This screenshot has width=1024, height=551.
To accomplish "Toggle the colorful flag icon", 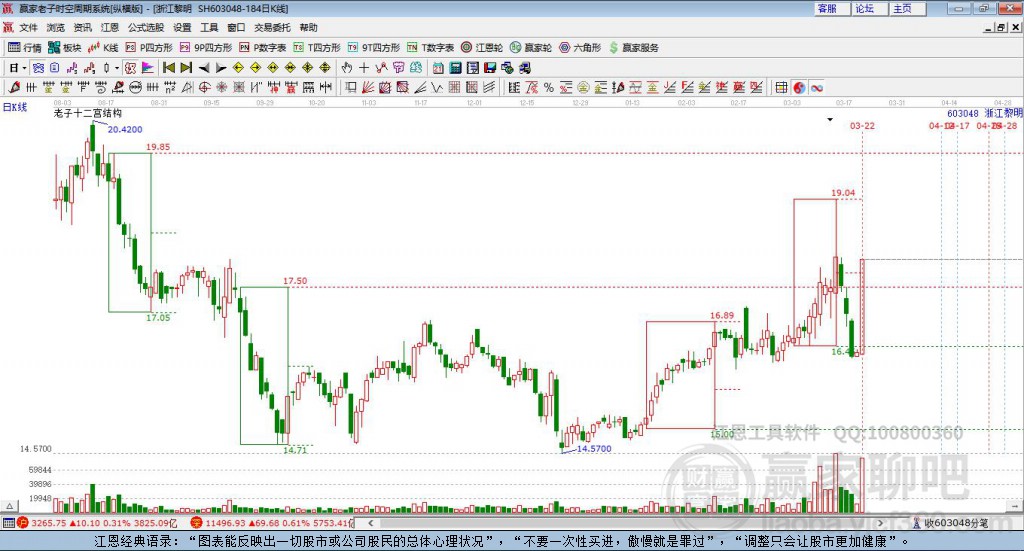I will pyautogui.click(x=148, y=68).
